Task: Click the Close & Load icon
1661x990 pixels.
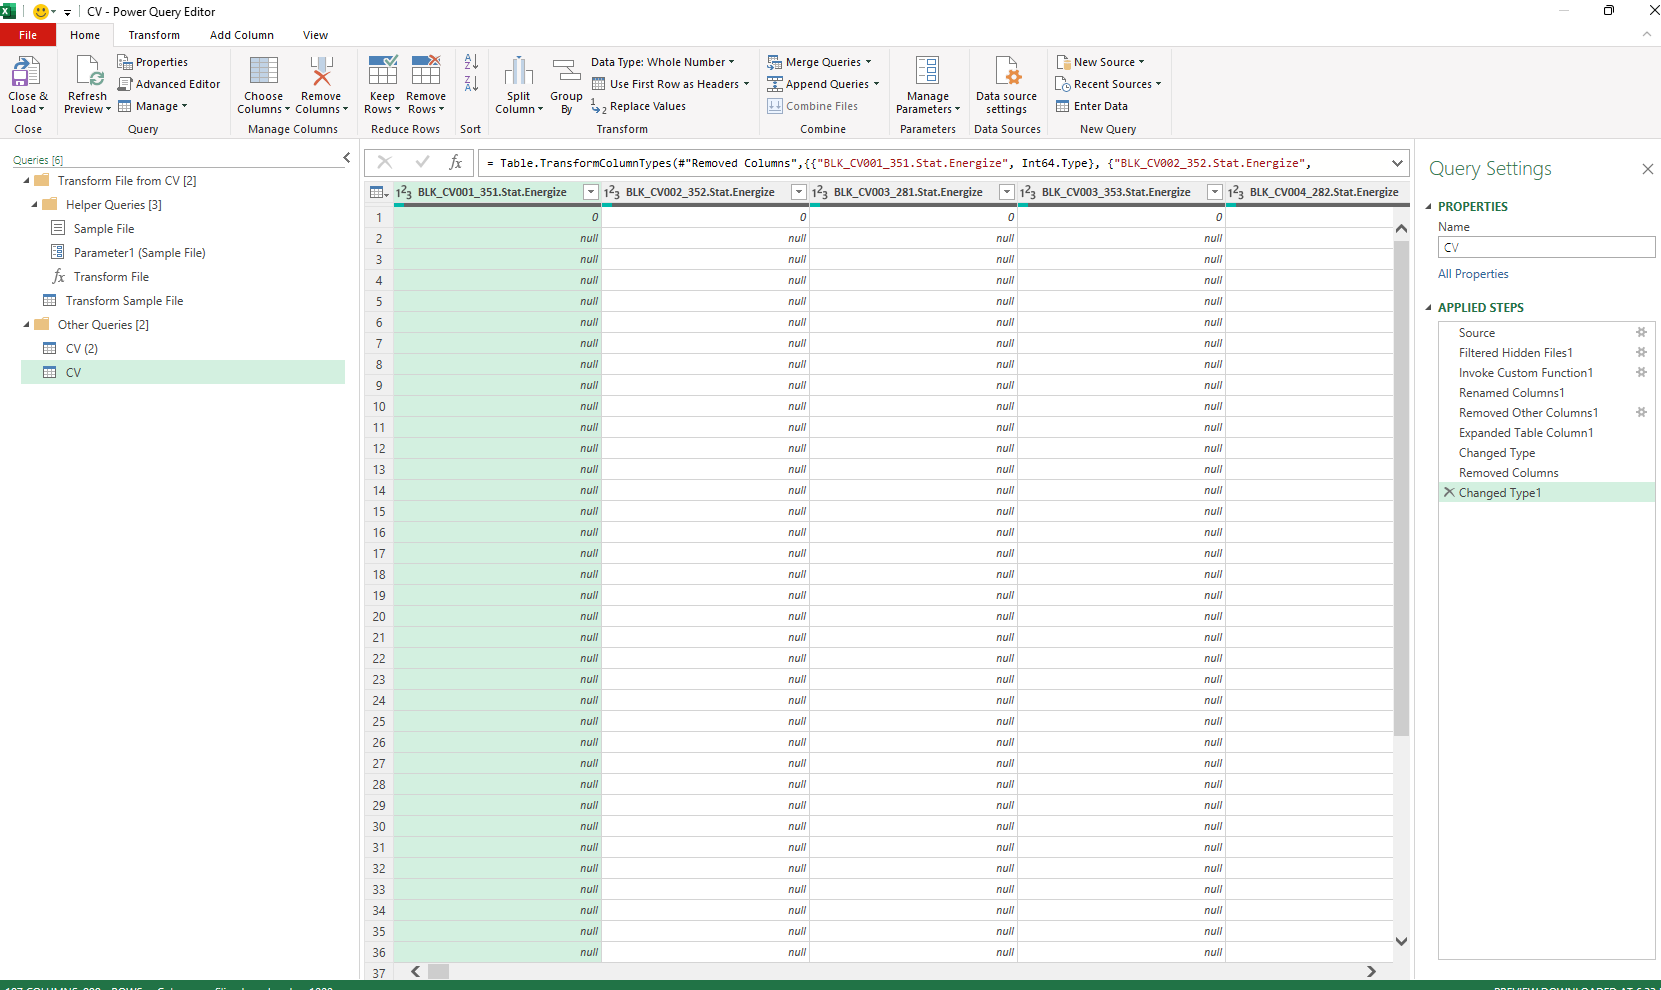Action: (x=26, y=71)
